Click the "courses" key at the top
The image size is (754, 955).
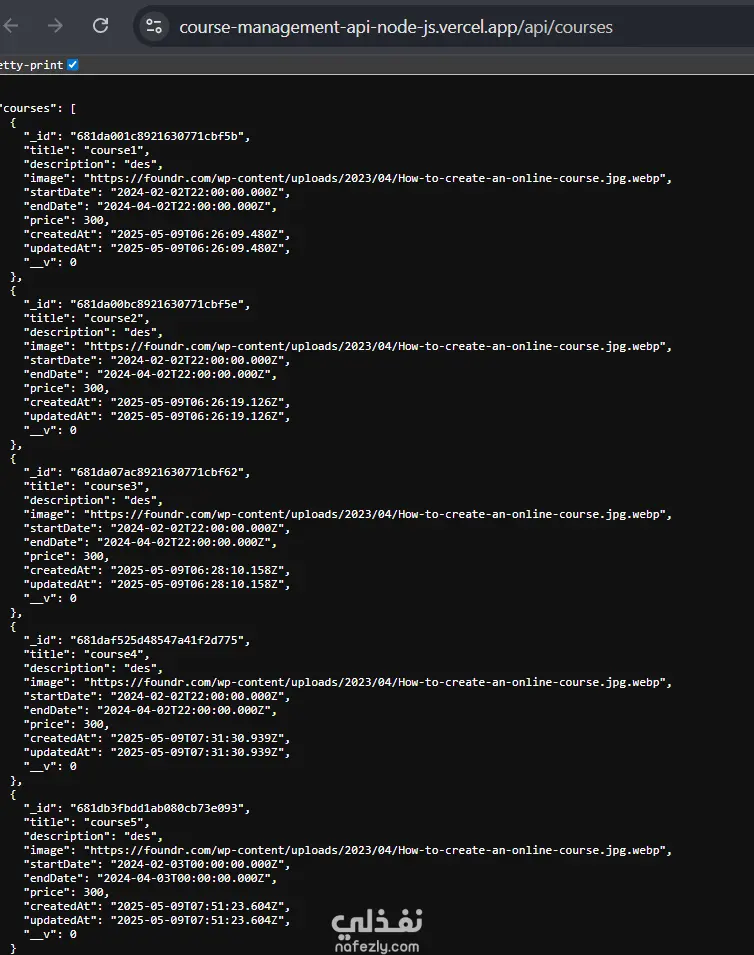click(30, 108)
